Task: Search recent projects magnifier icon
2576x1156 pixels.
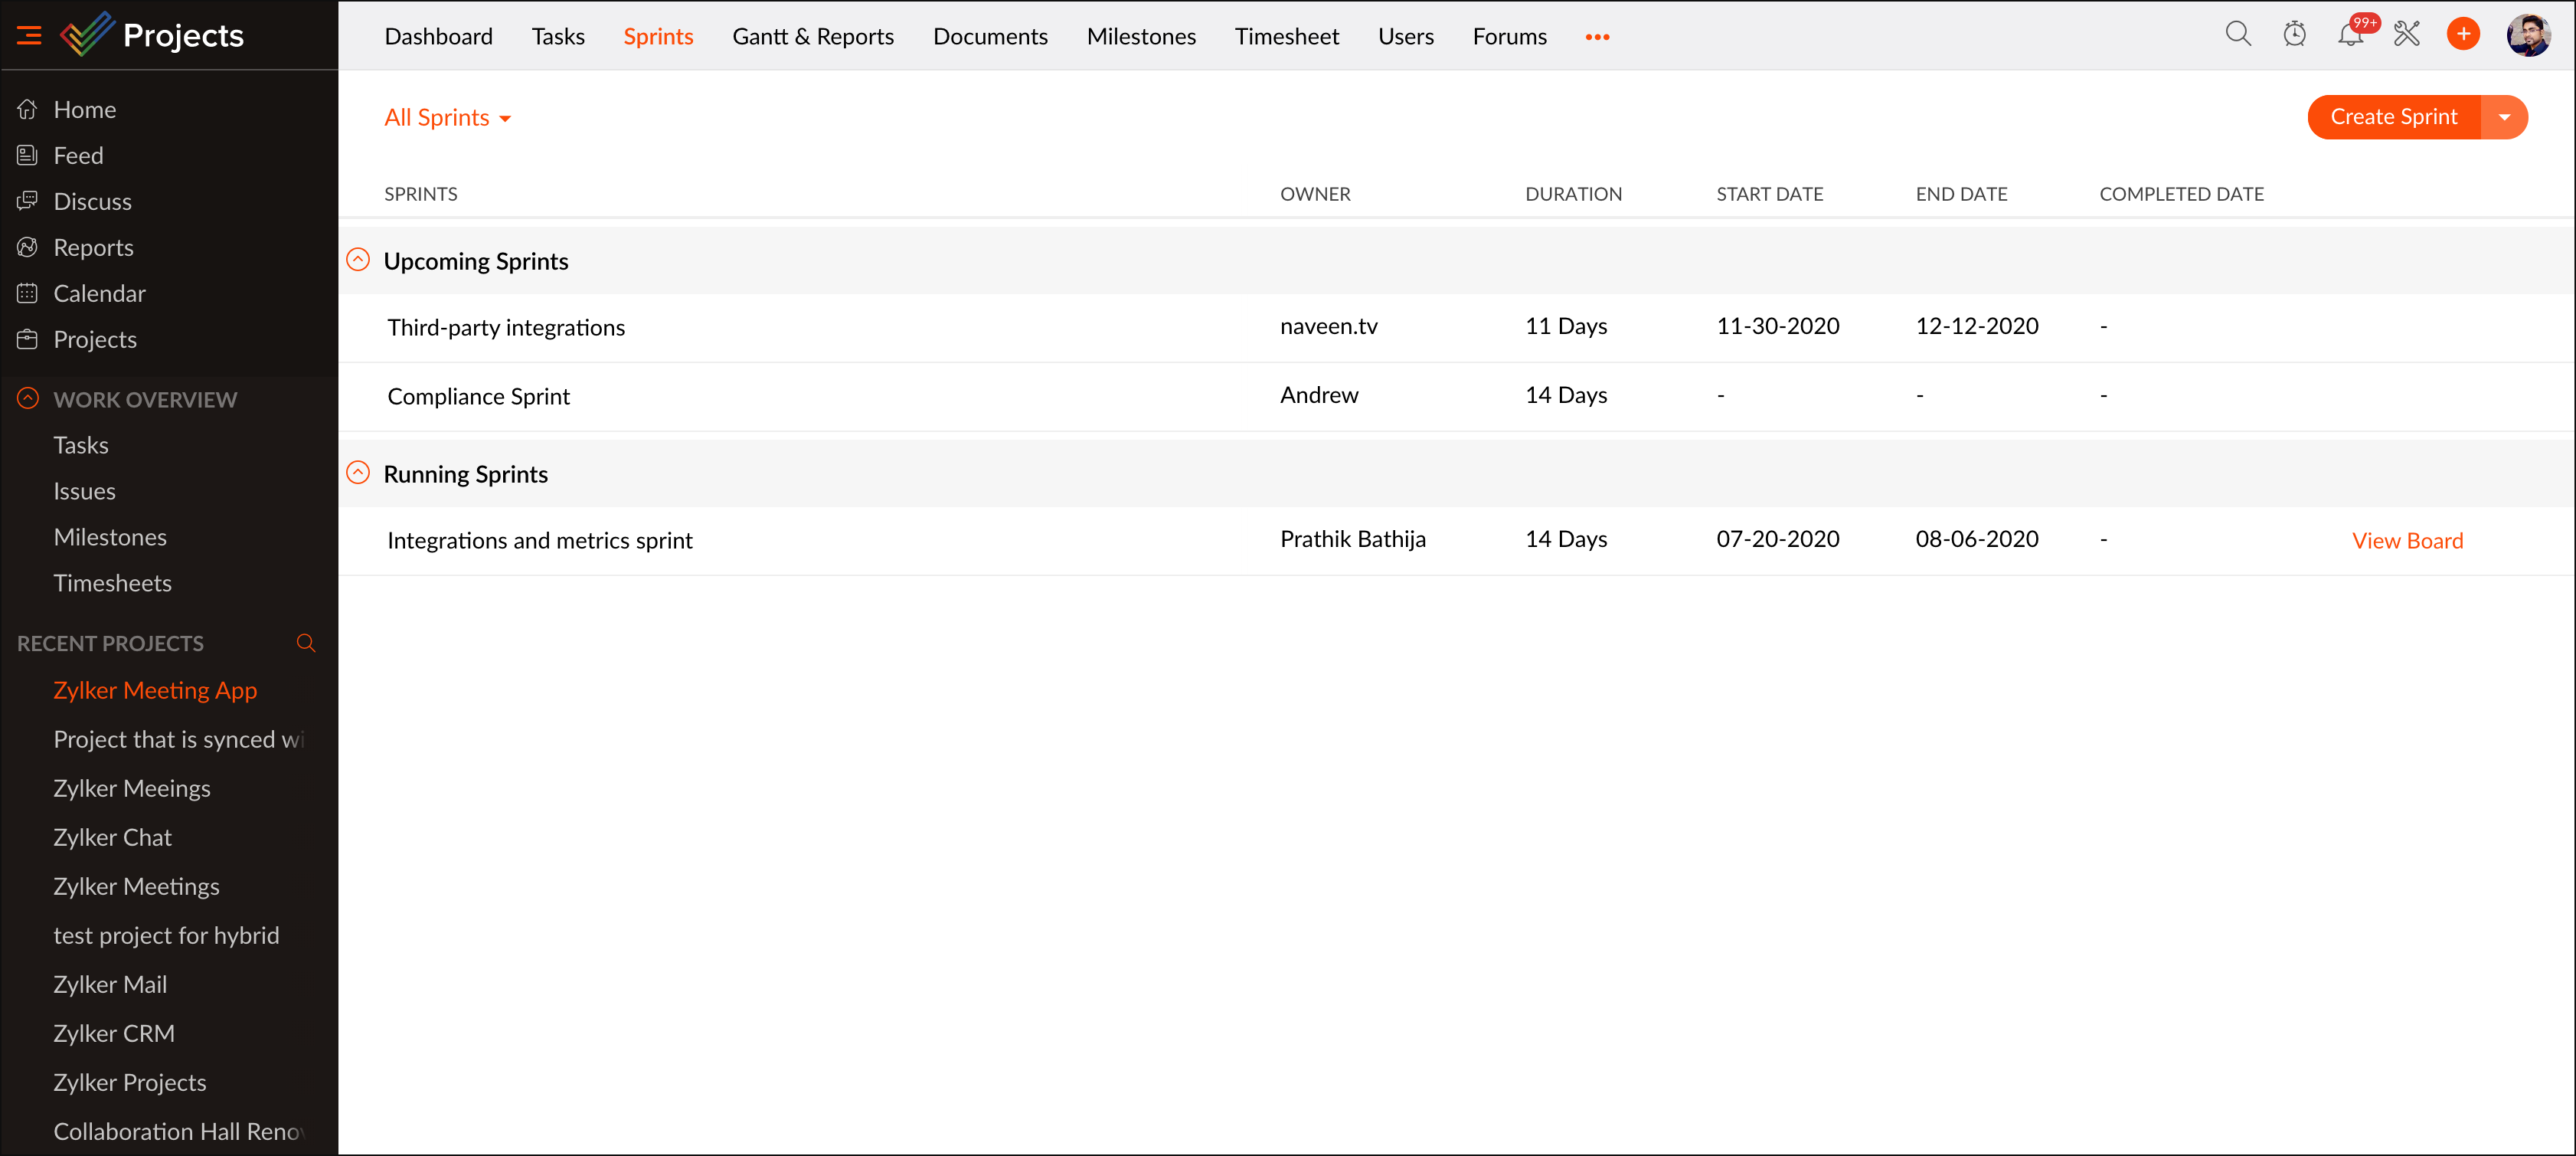Action: (306, 643)
